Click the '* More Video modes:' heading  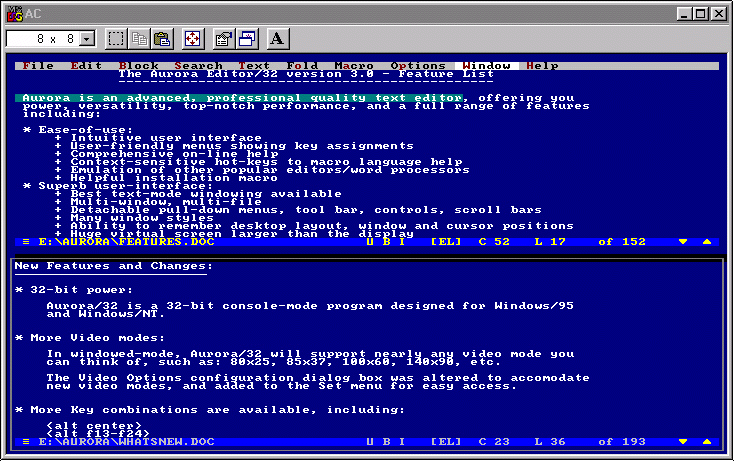point(90,338)
